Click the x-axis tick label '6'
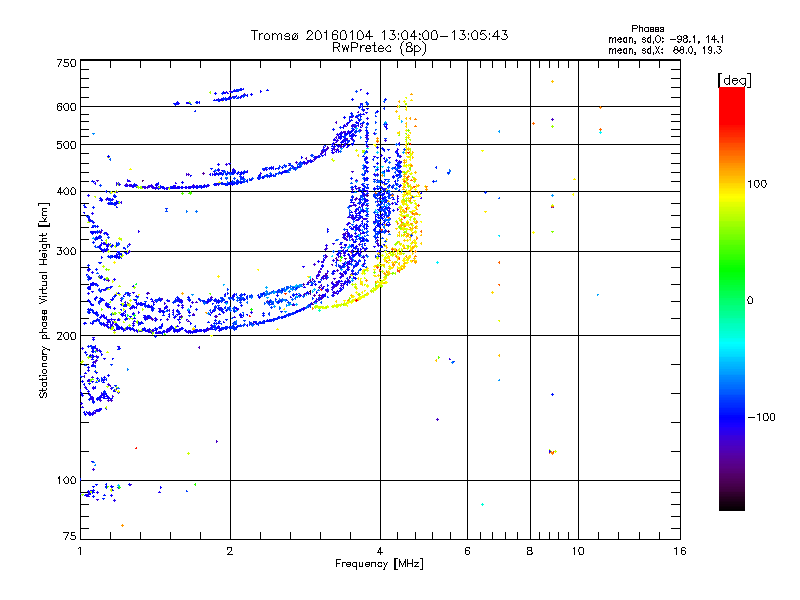 [x=467, y=551]
